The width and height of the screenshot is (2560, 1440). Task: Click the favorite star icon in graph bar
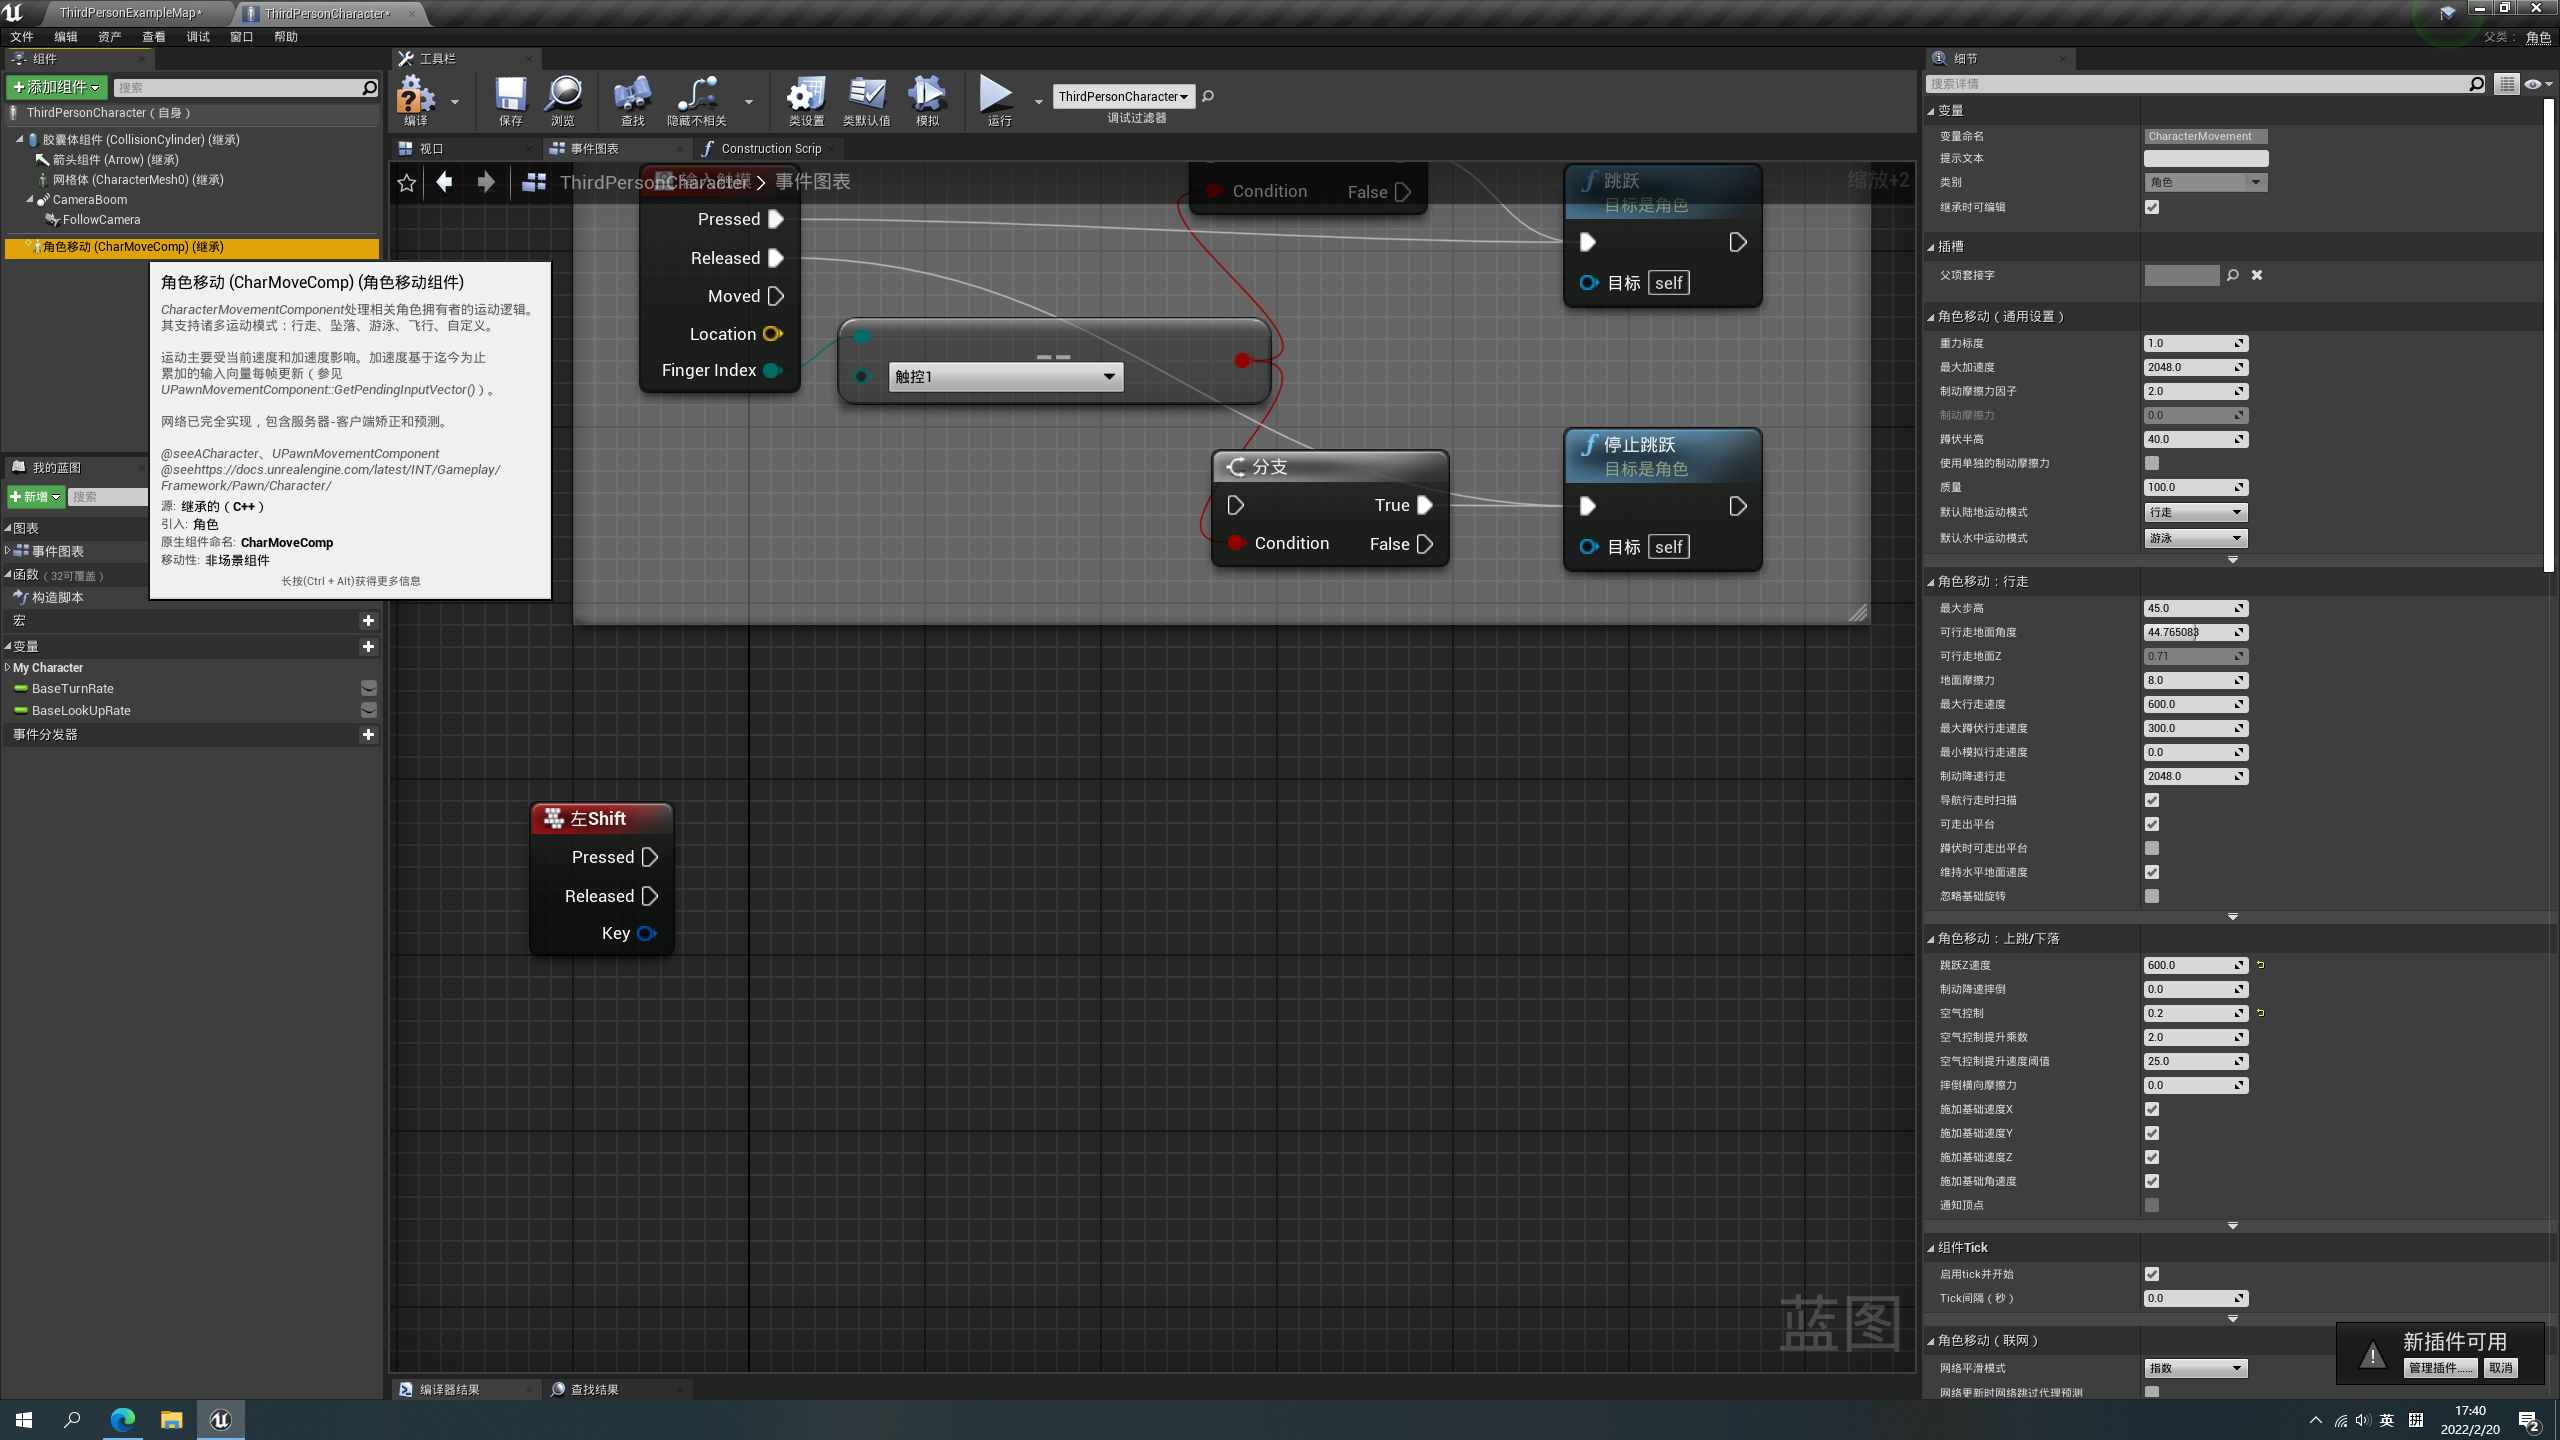coord(406,182)
